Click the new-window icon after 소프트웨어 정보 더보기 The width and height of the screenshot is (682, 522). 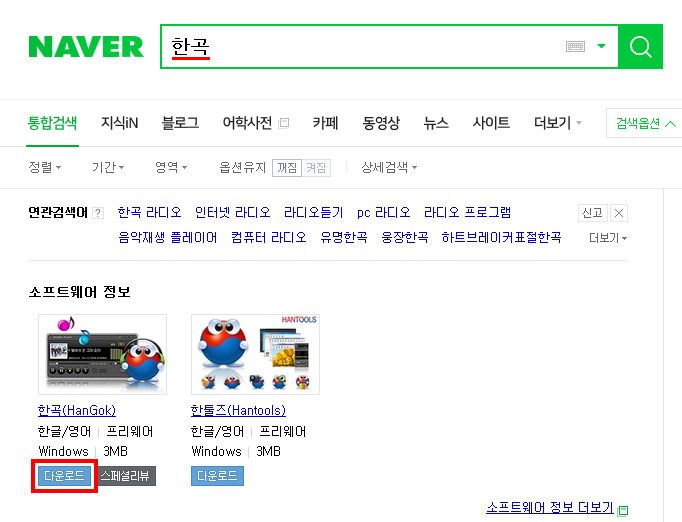point(623,510)
